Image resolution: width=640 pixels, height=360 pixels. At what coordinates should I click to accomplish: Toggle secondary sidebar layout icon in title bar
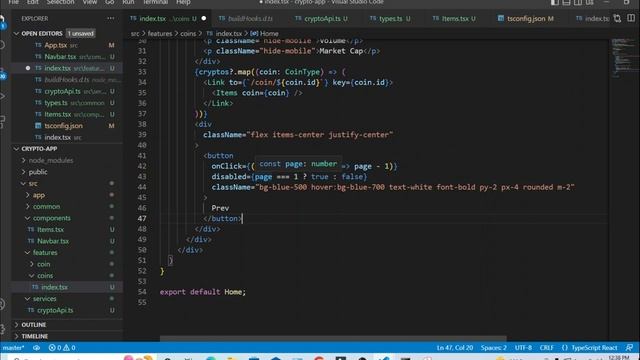tap(578, 2)
